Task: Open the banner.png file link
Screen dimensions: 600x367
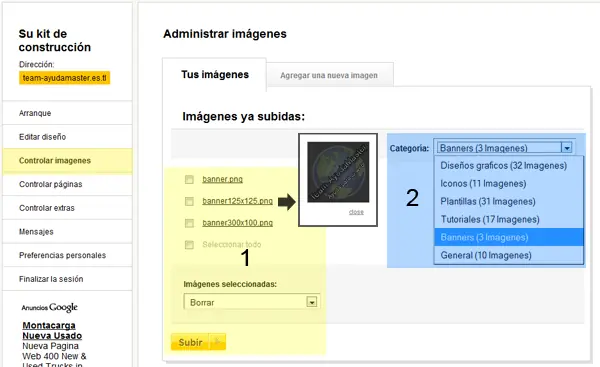Action: [222, 179]
